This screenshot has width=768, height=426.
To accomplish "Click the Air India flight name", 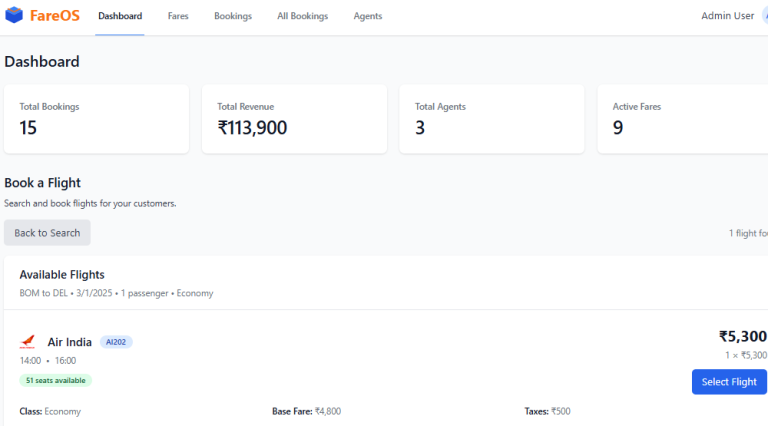I will click(x=70, y=342).
